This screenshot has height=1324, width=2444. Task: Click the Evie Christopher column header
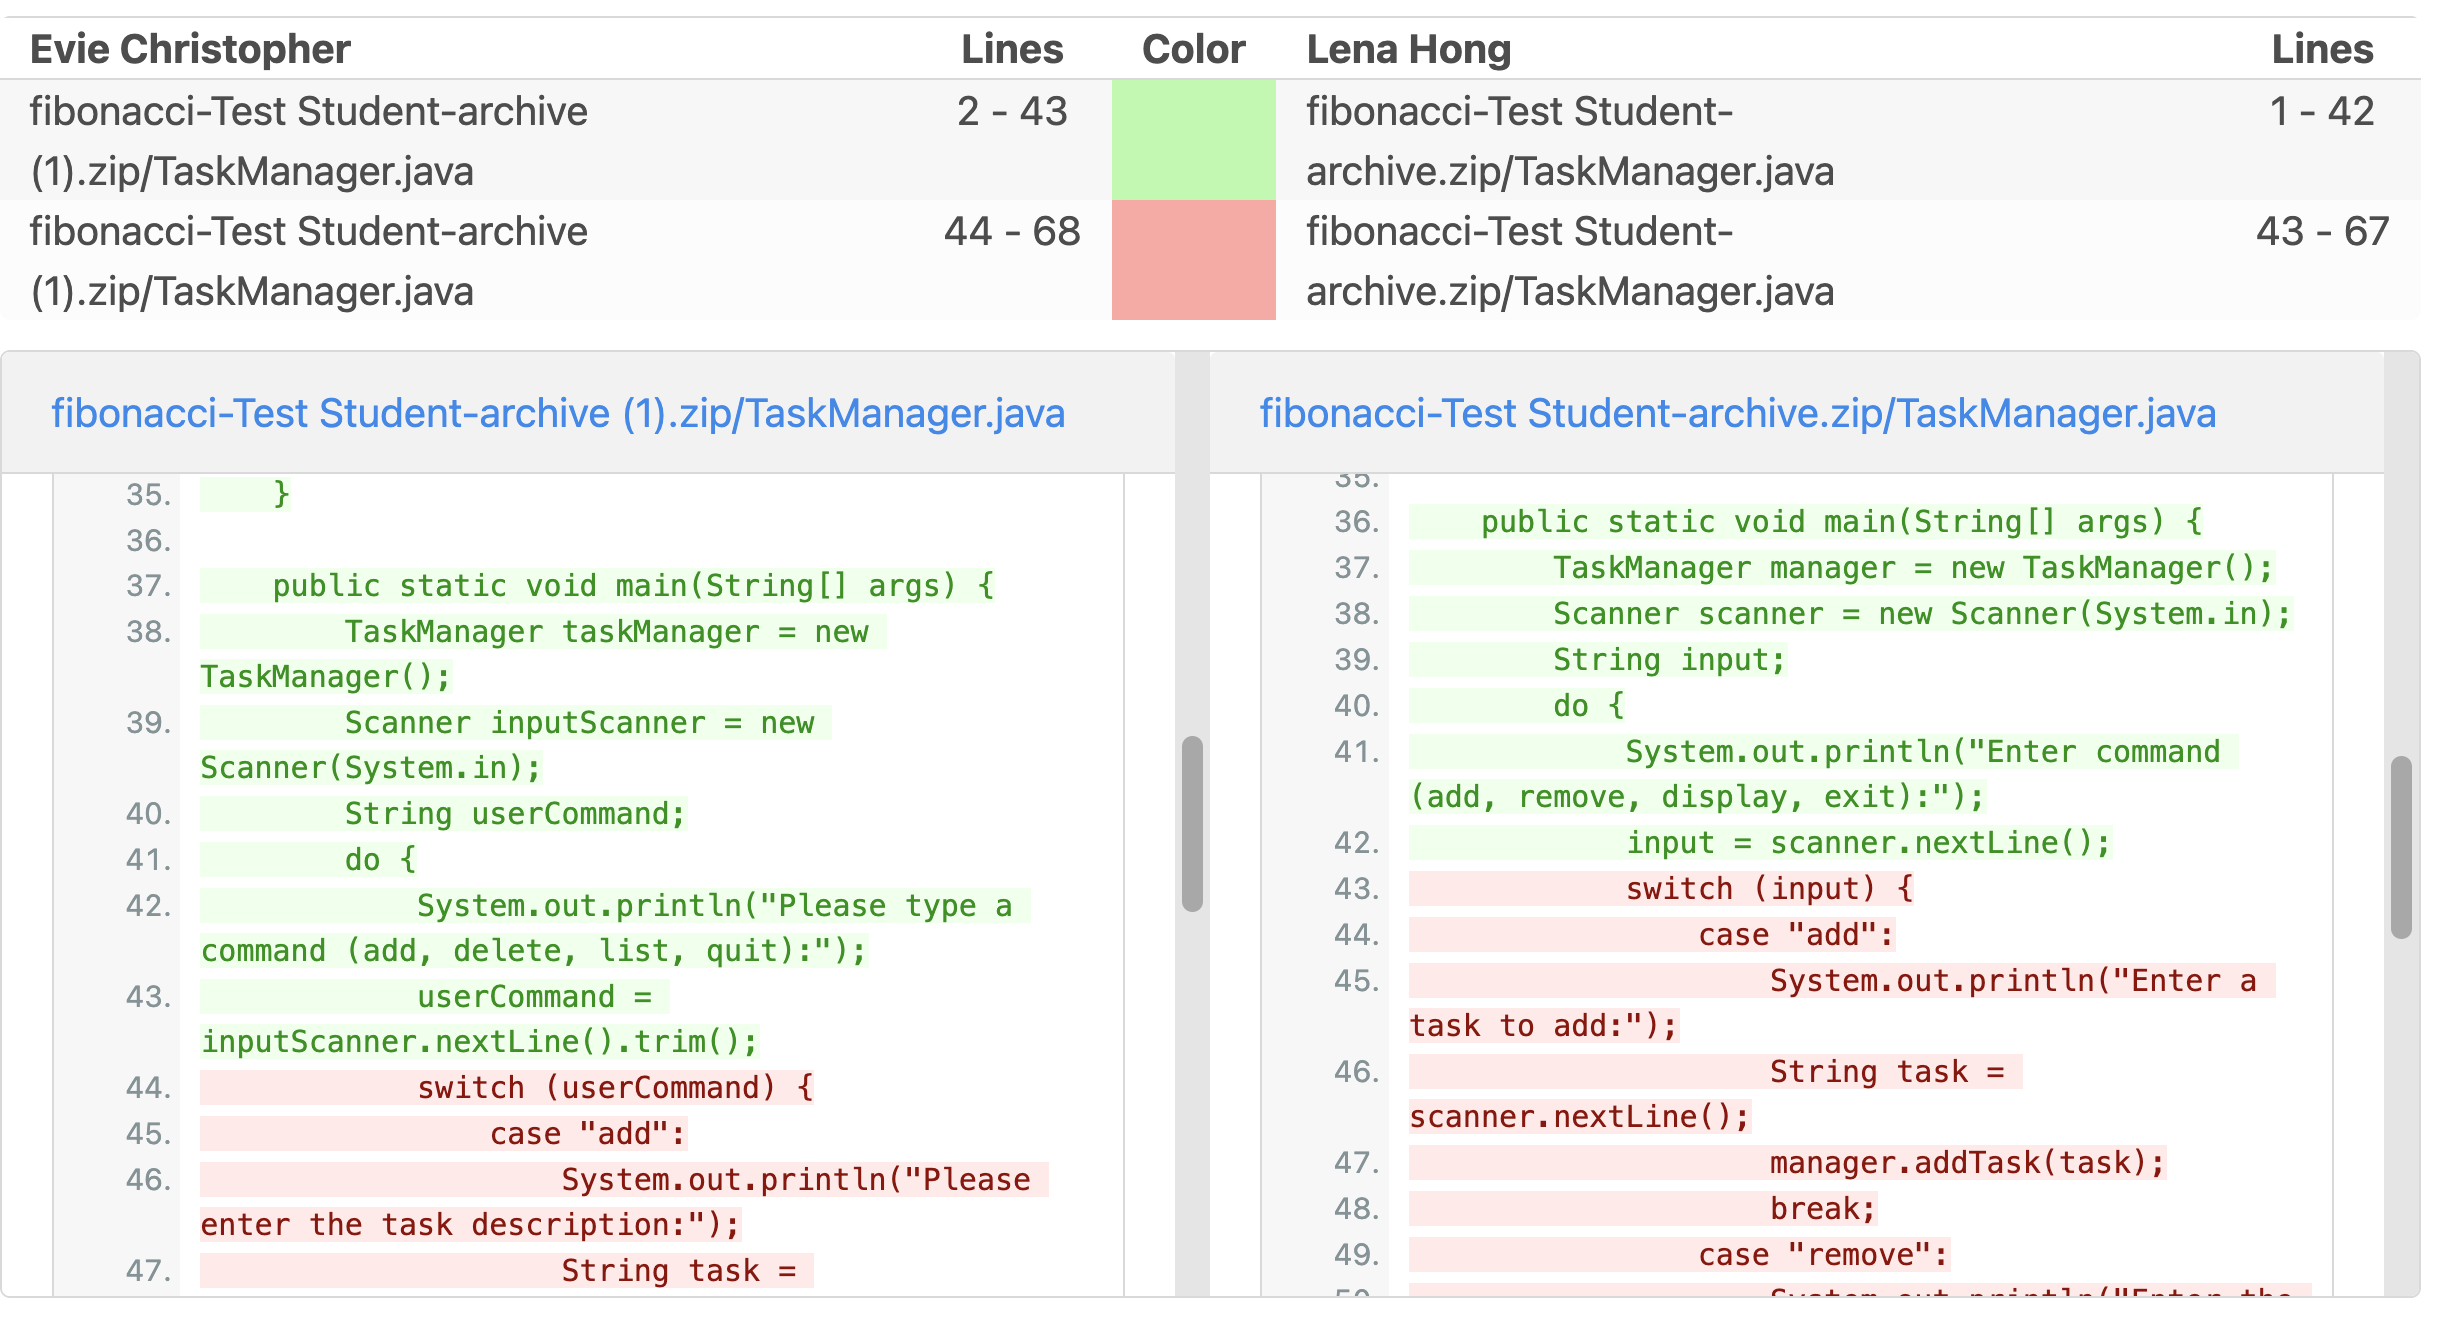point(190,49)
